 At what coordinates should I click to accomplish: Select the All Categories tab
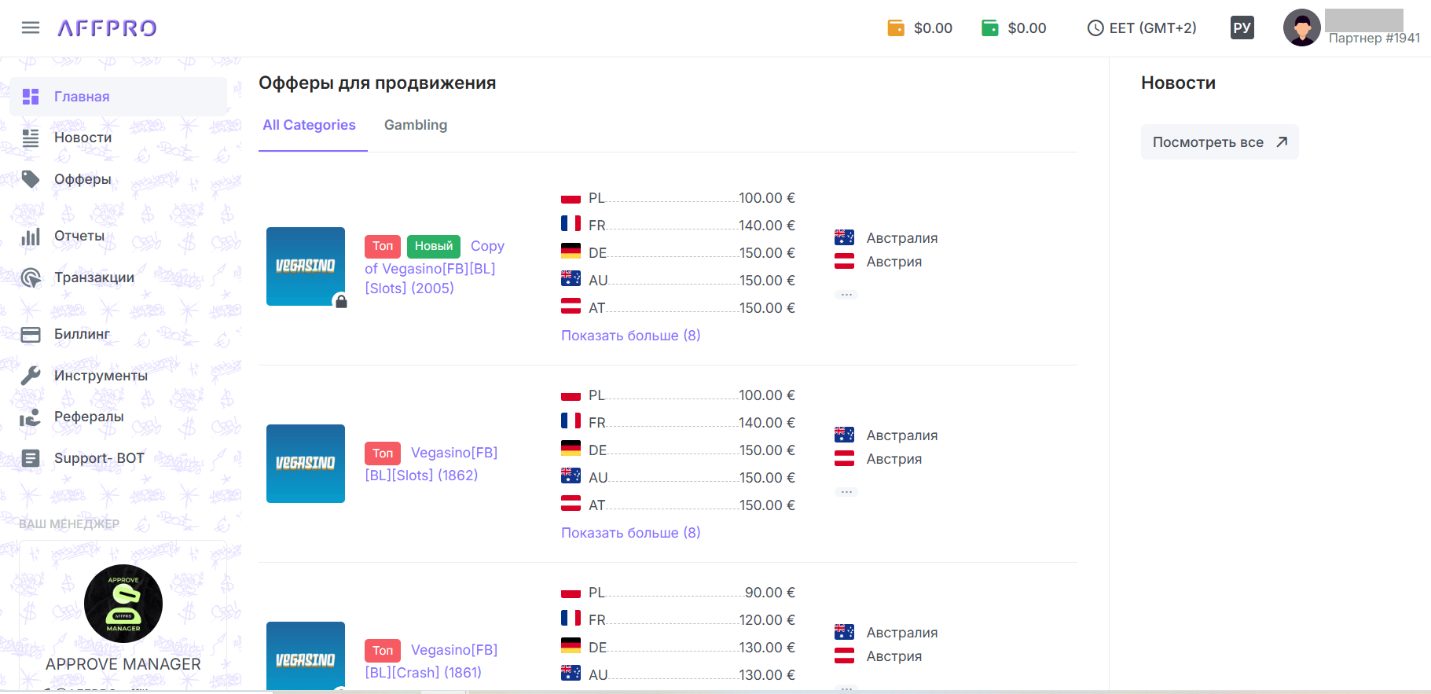click(x=309, y=126)
